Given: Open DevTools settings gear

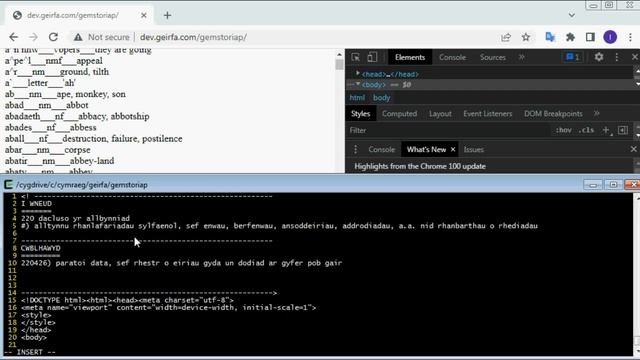Looking at the screenshot, I should point(599,57).
